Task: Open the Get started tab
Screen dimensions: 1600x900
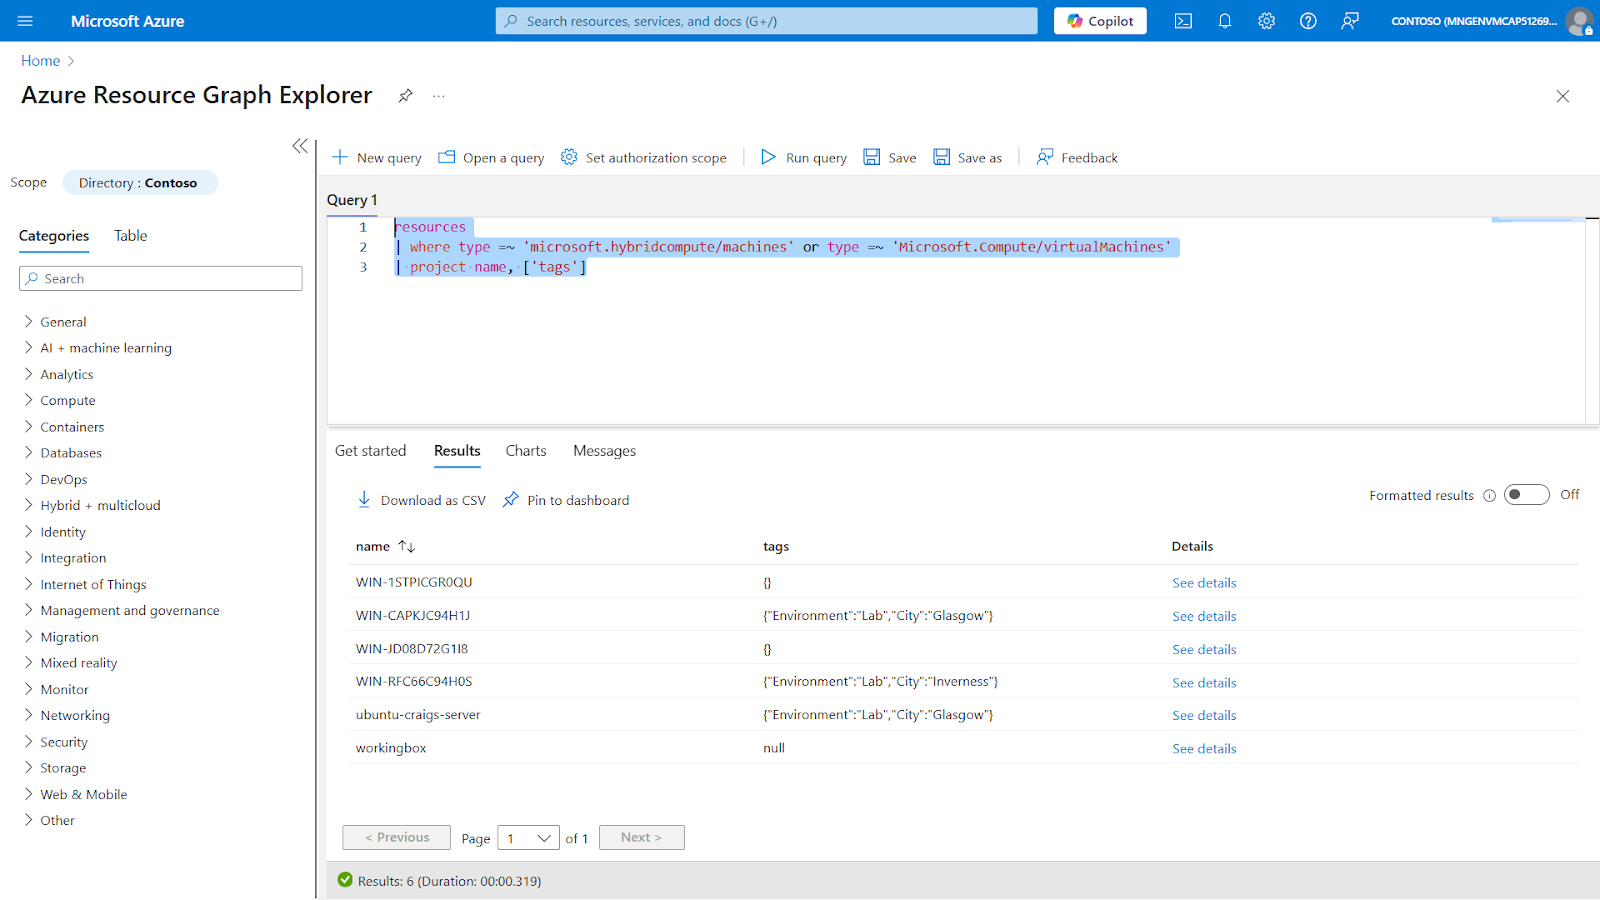Action: click(x=371, y=451)
